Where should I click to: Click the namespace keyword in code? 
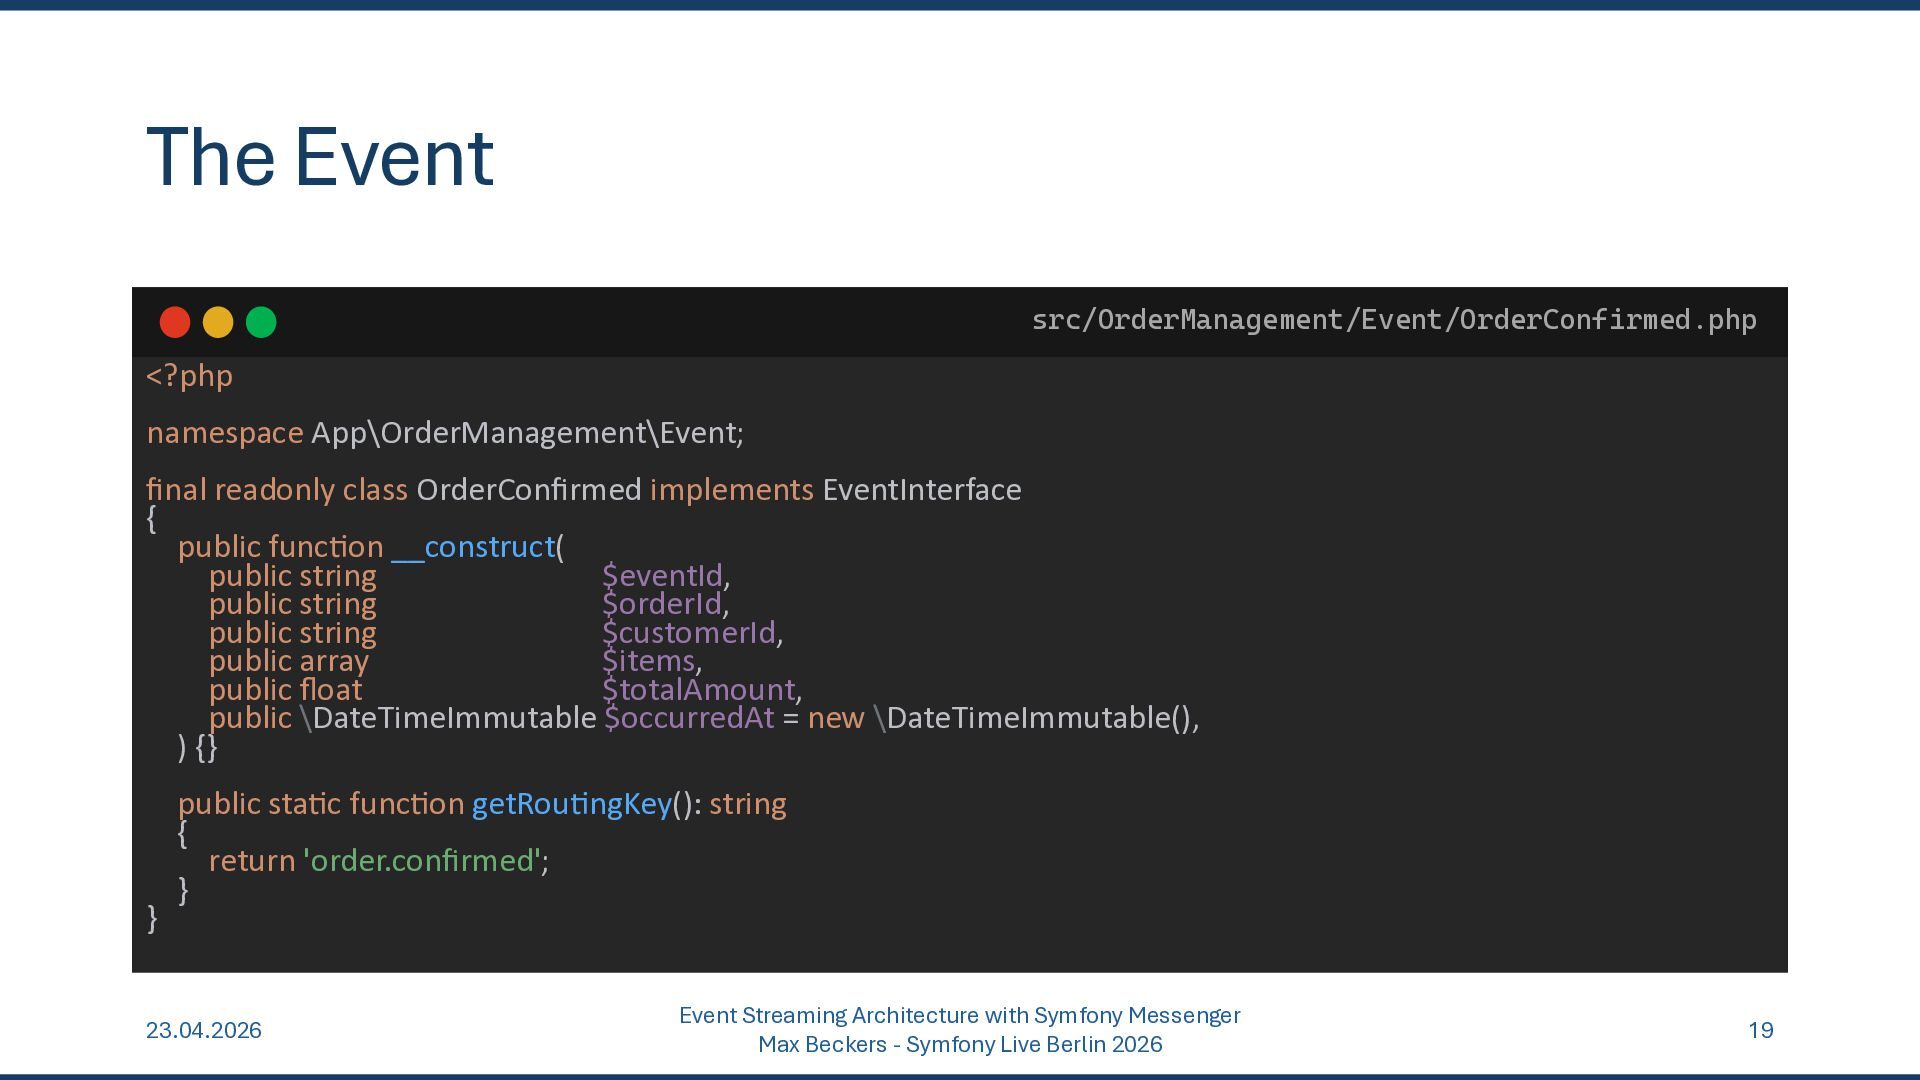[x=224, y=433]
